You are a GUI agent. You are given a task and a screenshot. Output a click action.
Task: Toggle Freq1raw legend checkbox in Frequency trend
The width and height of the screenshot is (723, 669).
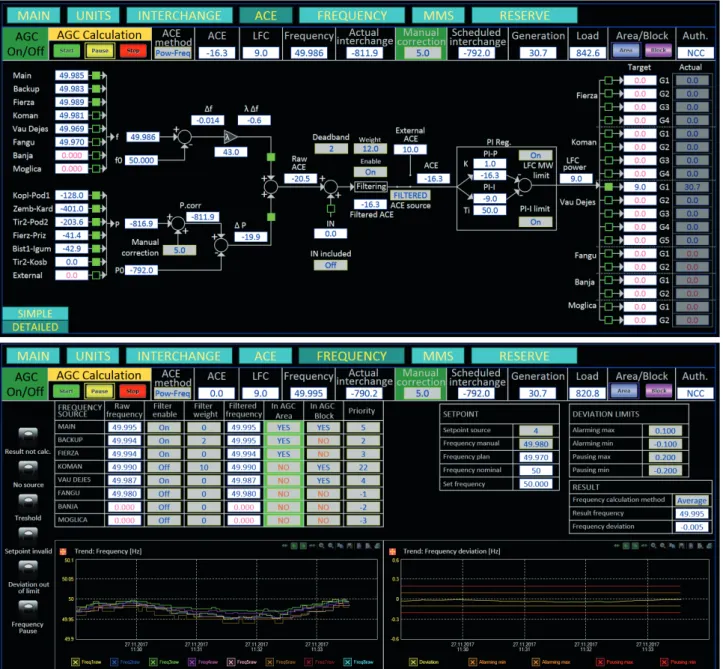pos(75,662)
